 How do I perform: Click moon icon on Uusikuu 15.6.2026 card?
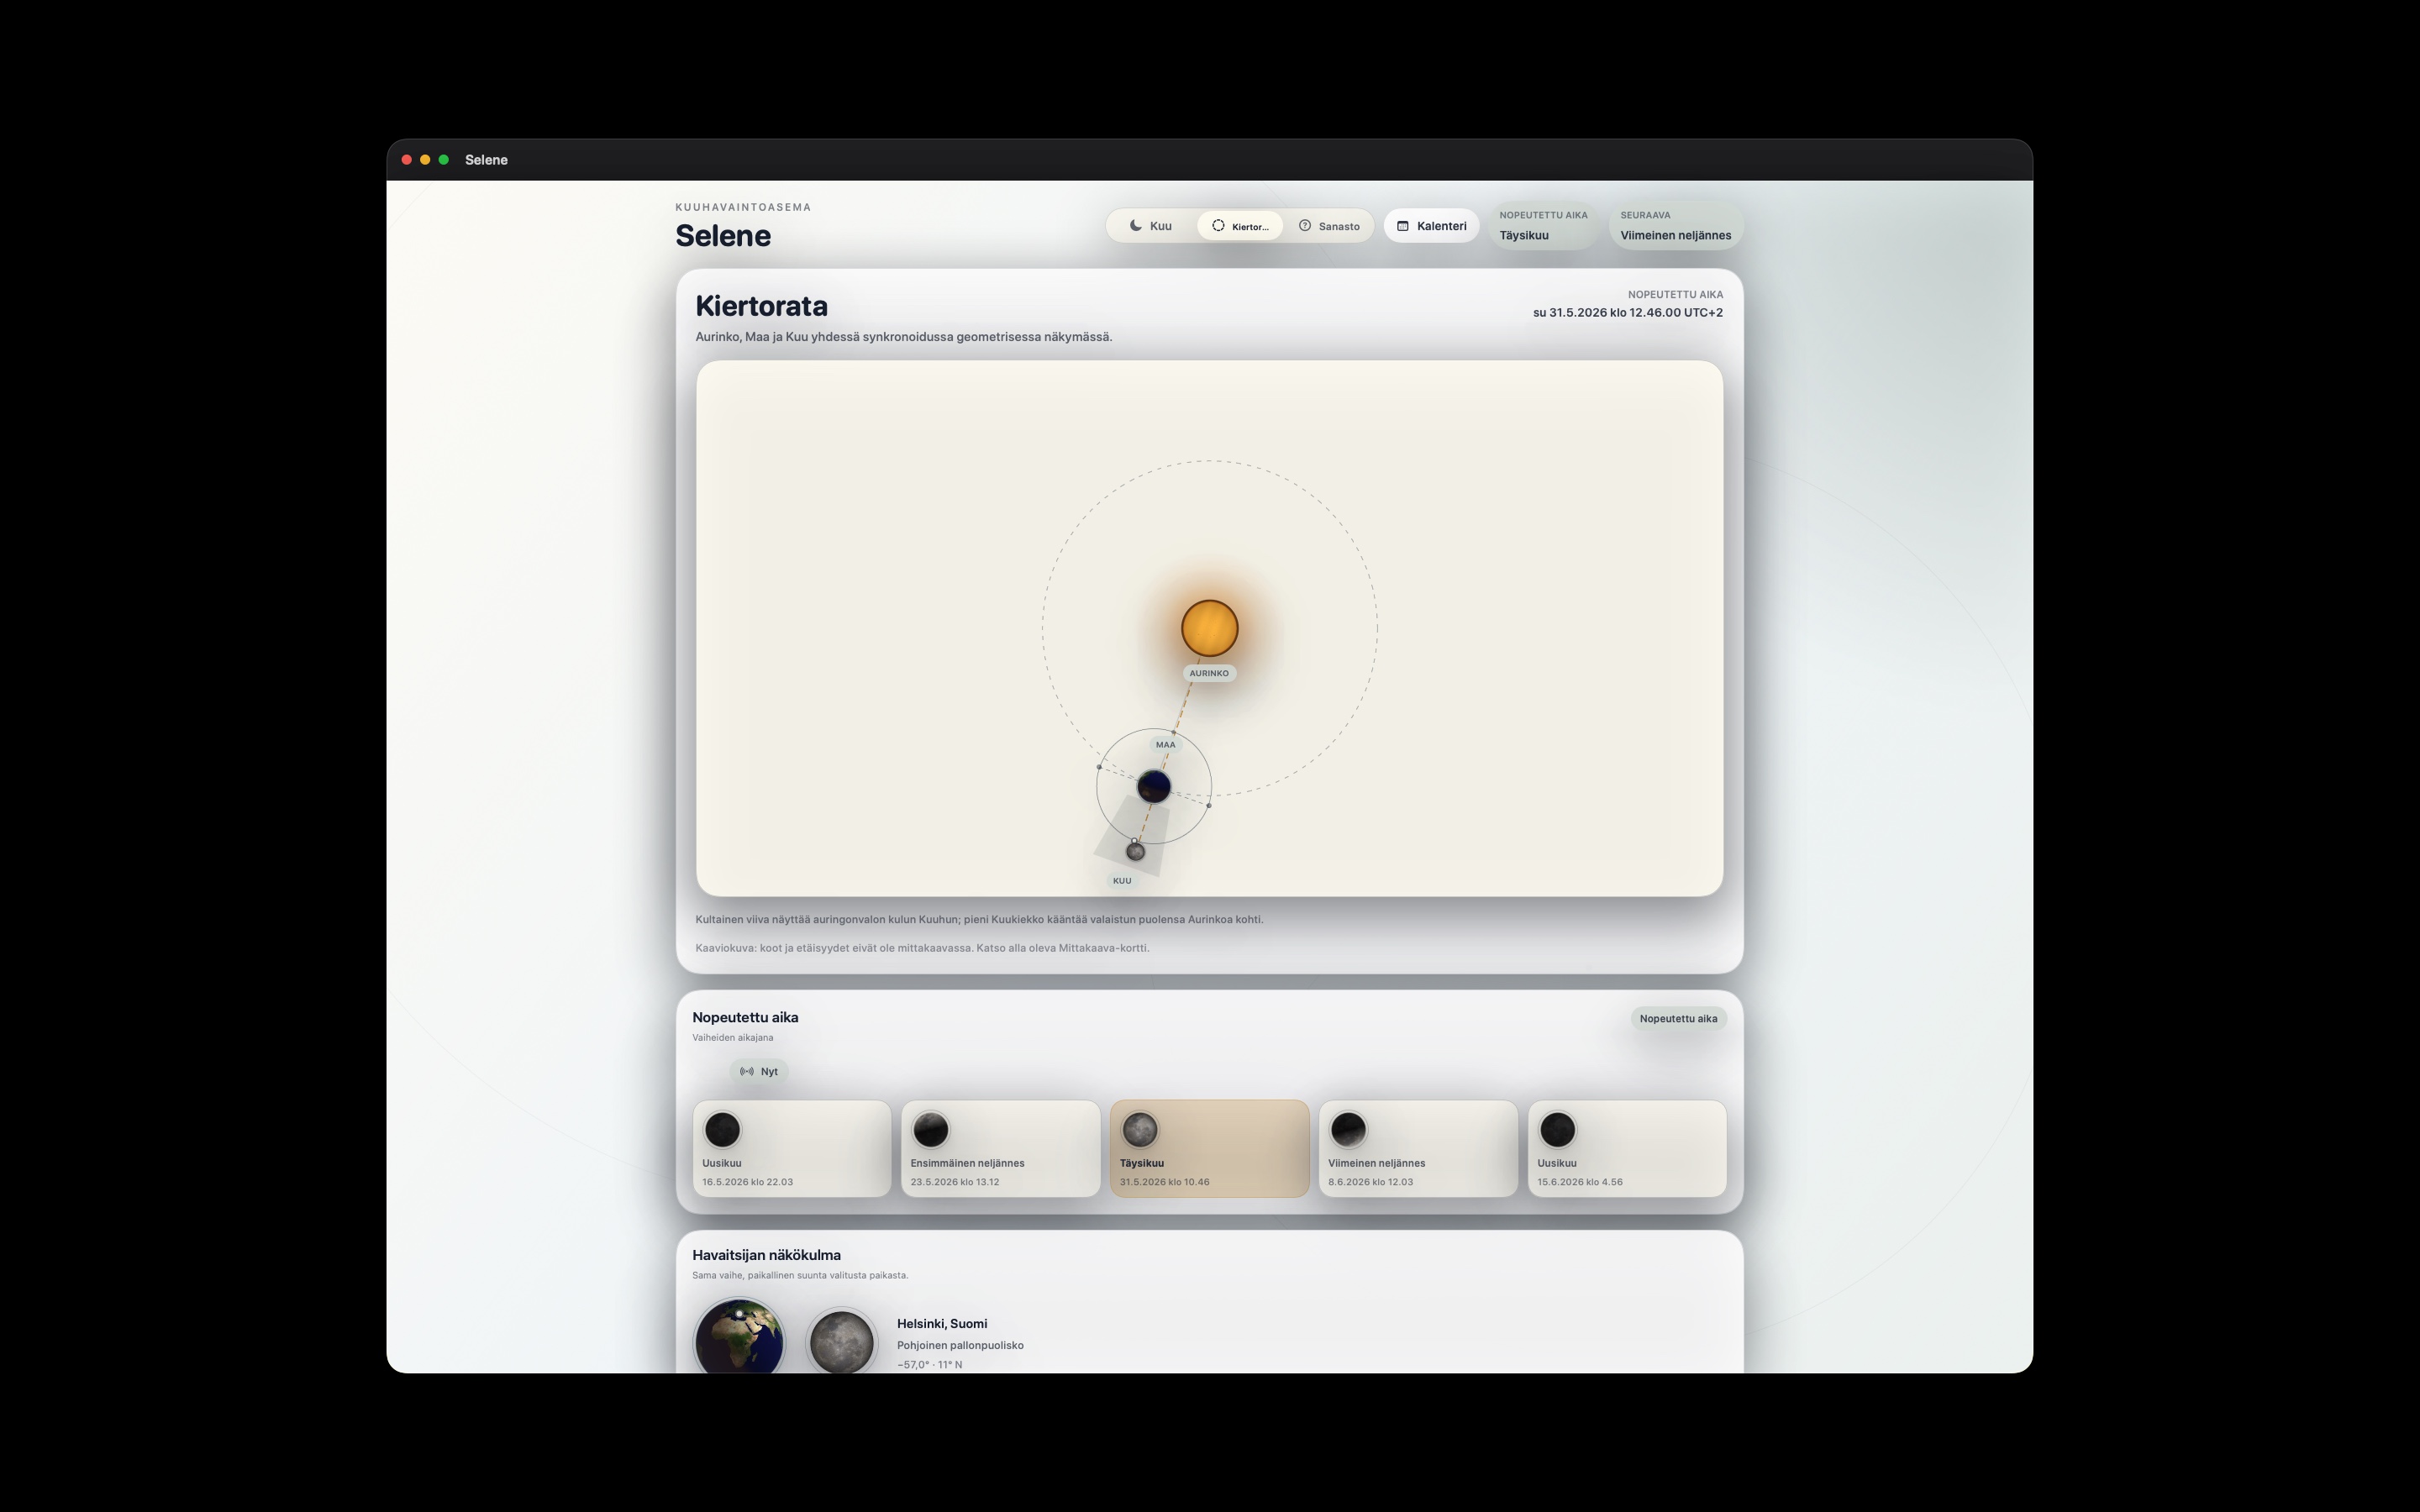[x=1557, y=1130]
